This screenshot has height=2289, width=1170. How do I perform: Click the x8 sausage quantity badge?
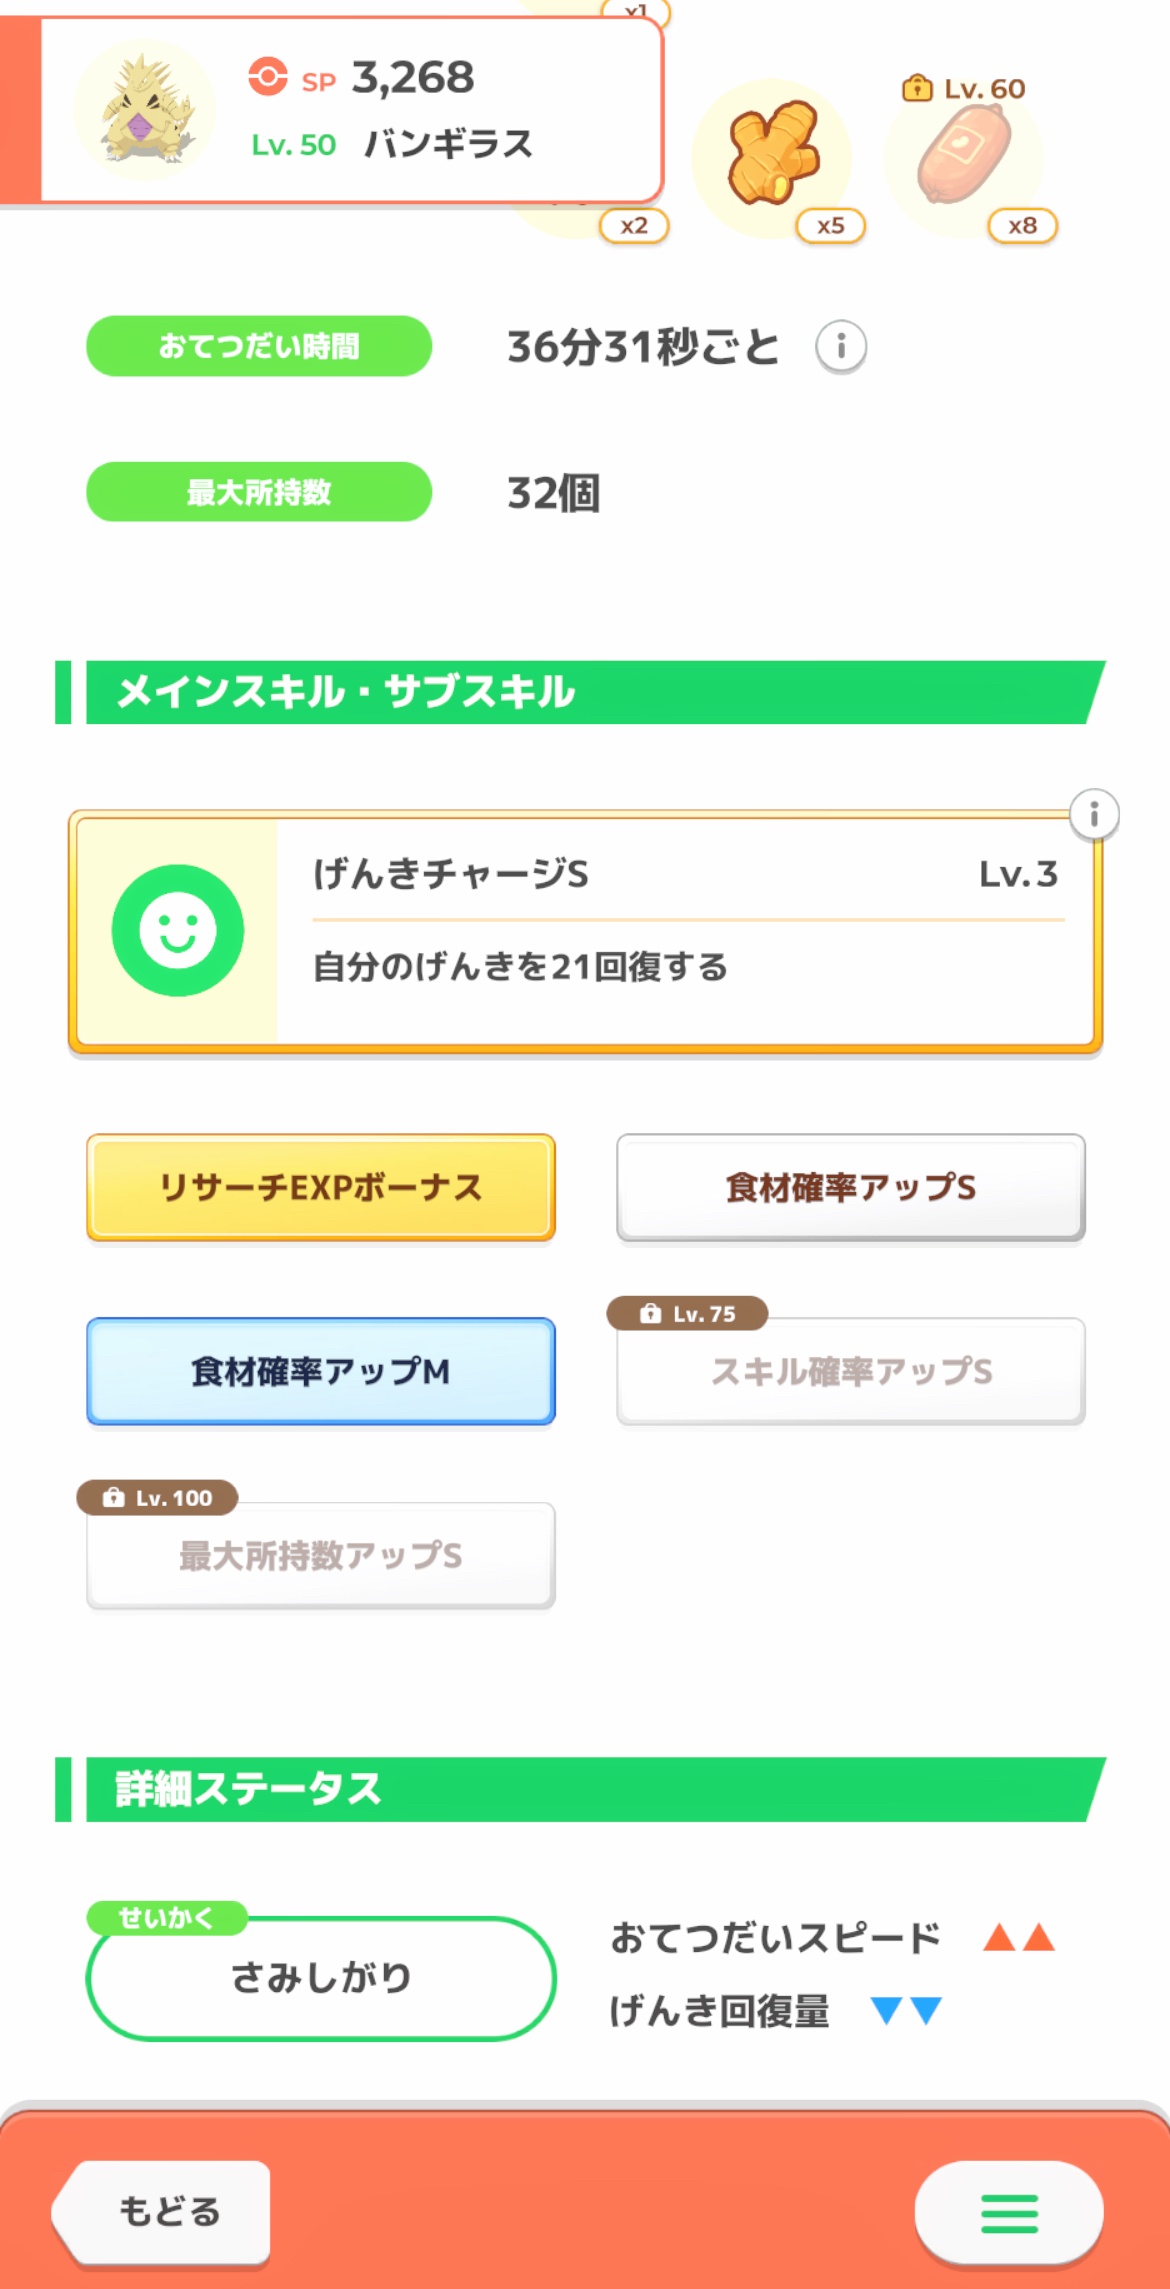point(1022,226)
